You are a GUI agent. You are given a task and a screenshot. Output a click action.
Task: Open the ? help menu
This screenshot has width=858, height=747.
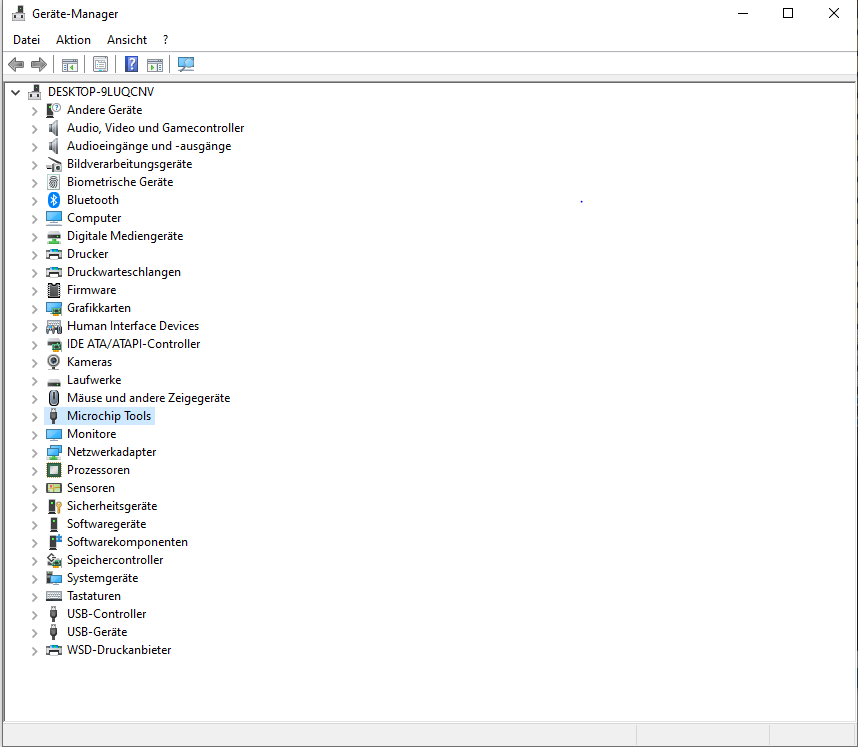click(x=165, y=40)
